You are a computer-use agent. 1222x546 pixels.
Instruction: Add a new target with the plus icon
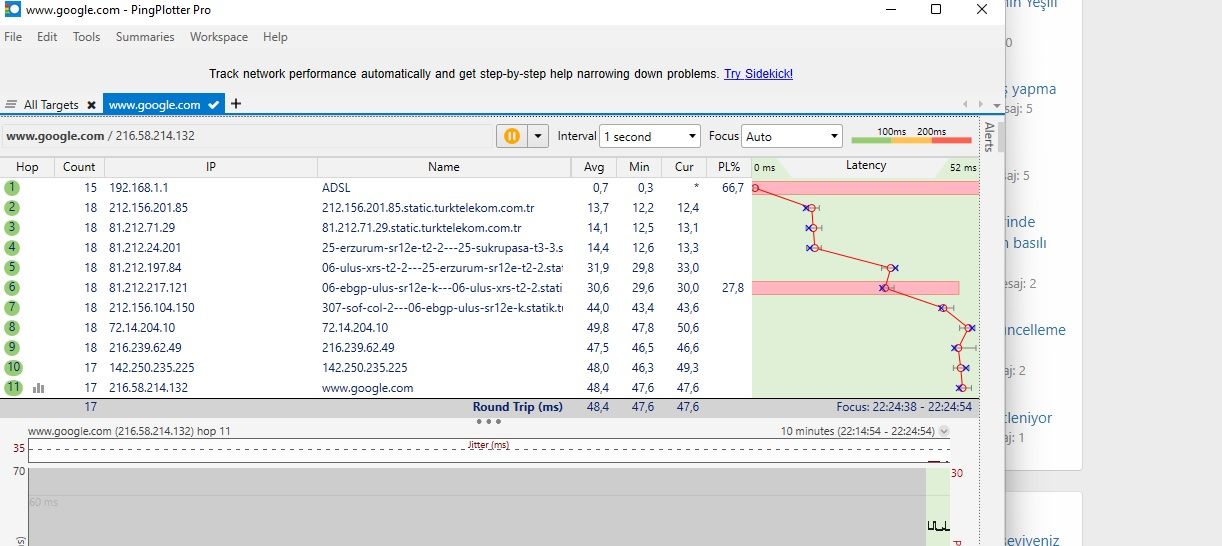(x=236, y=104)
